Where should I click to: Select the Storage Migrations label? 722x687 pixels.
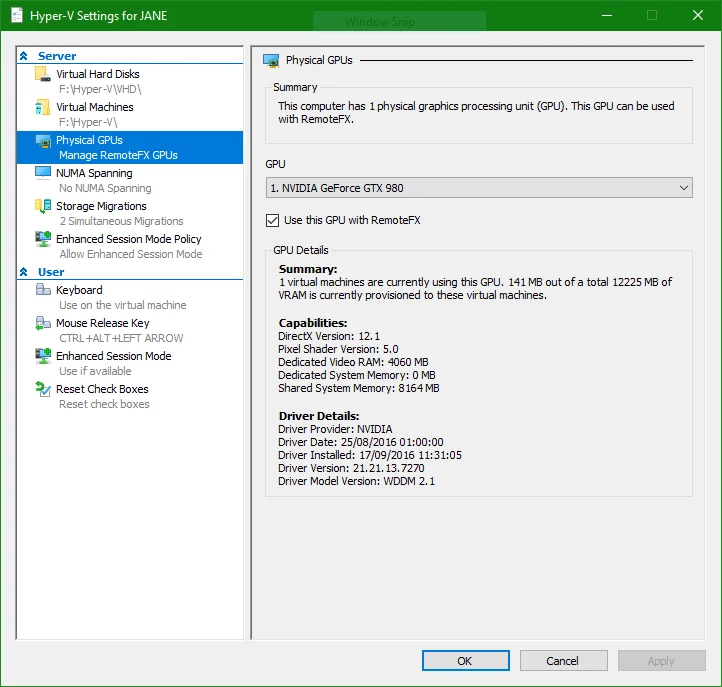[x=101, y=206]
